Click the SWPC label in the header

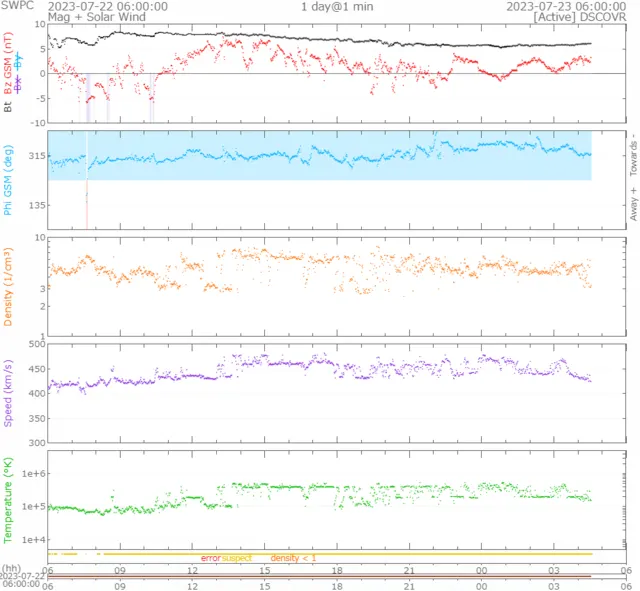pyautogui.click(x=16, y=6)
